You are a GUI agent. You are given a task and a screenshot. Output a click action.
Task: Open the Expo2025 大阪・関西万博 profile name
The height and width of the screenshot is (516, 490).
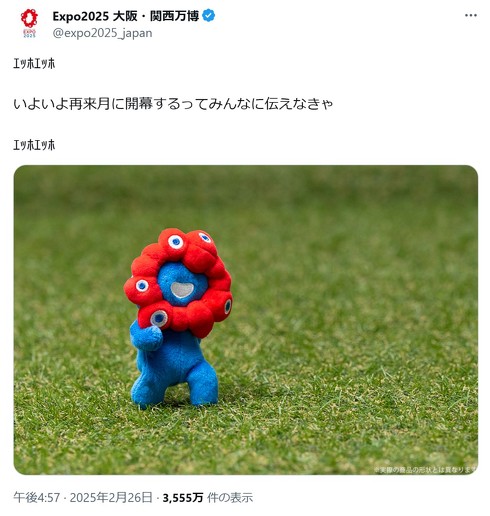[x=126, y=16]
